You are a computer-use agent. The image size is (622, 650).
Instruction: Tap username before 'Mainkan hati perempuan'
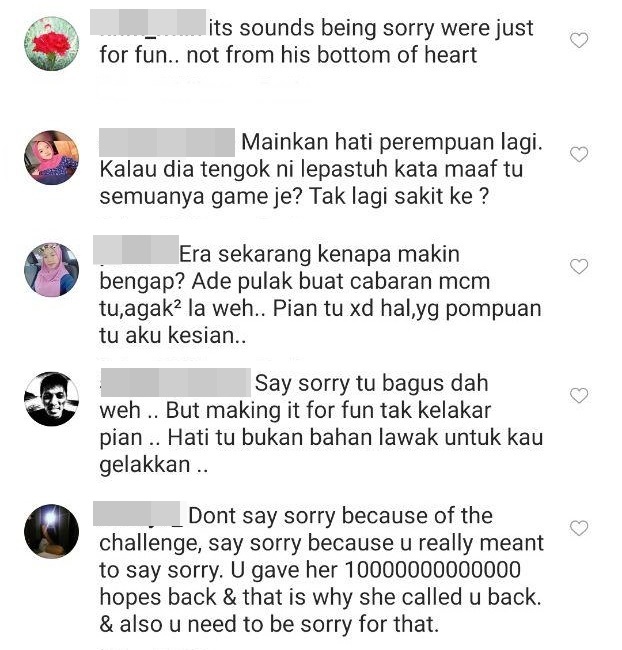point(167,143)
